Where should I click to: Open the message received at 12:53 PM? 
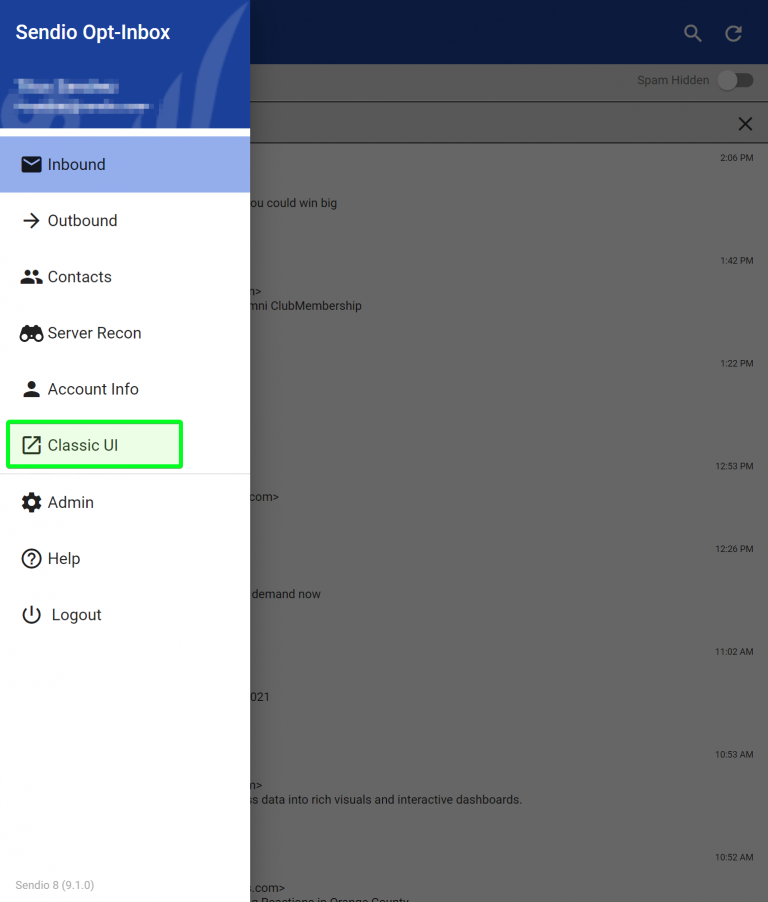(509, 494)
